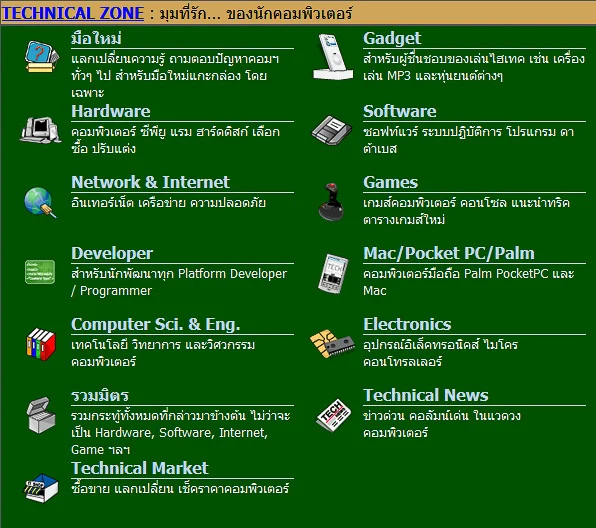
Task: Click the open box รวมมิตร icon
Action: tap(41, 415)
